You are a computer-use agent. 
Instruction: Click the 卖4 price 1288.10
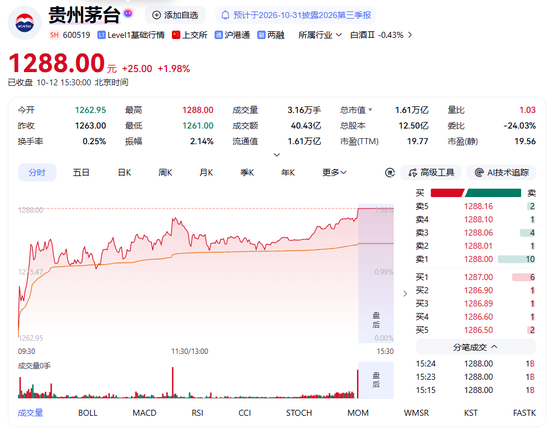tap(478, 220)
